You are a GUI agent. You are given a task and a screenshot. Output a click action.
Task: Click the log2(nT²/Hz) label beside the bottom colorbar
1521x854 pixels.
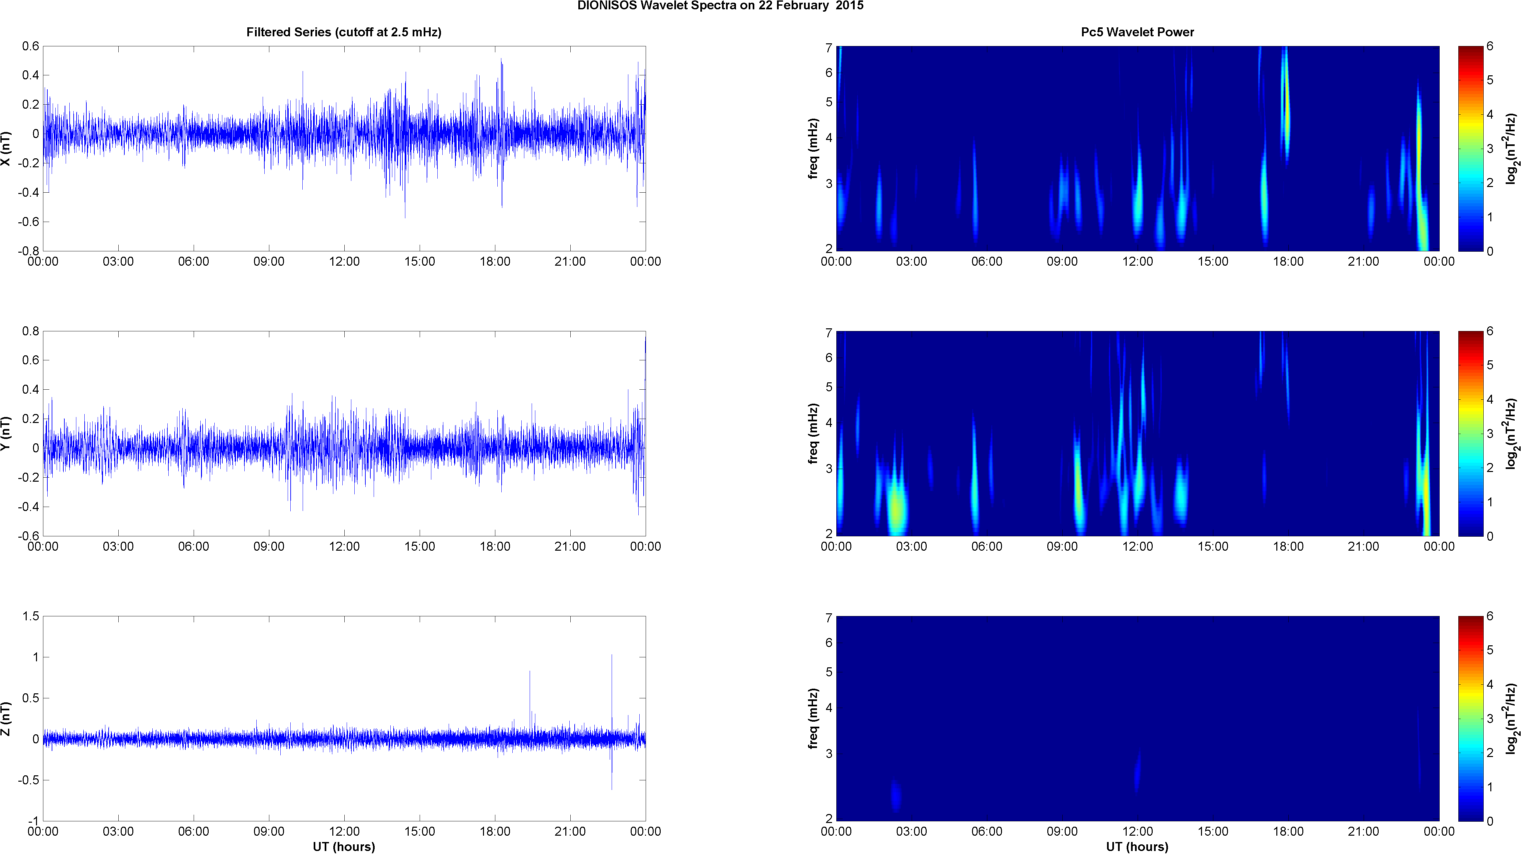click(x=1512, y=719)
